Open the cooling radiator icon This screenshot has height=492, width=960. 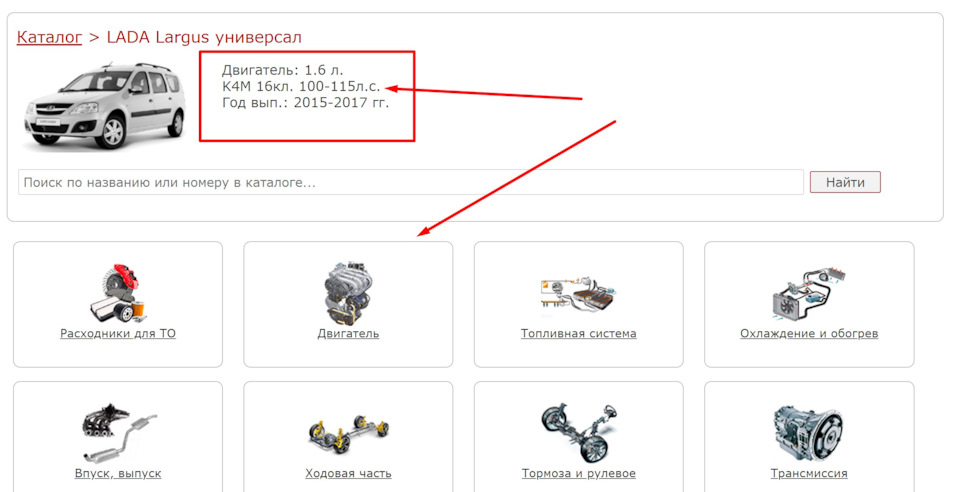coord(809,294)
